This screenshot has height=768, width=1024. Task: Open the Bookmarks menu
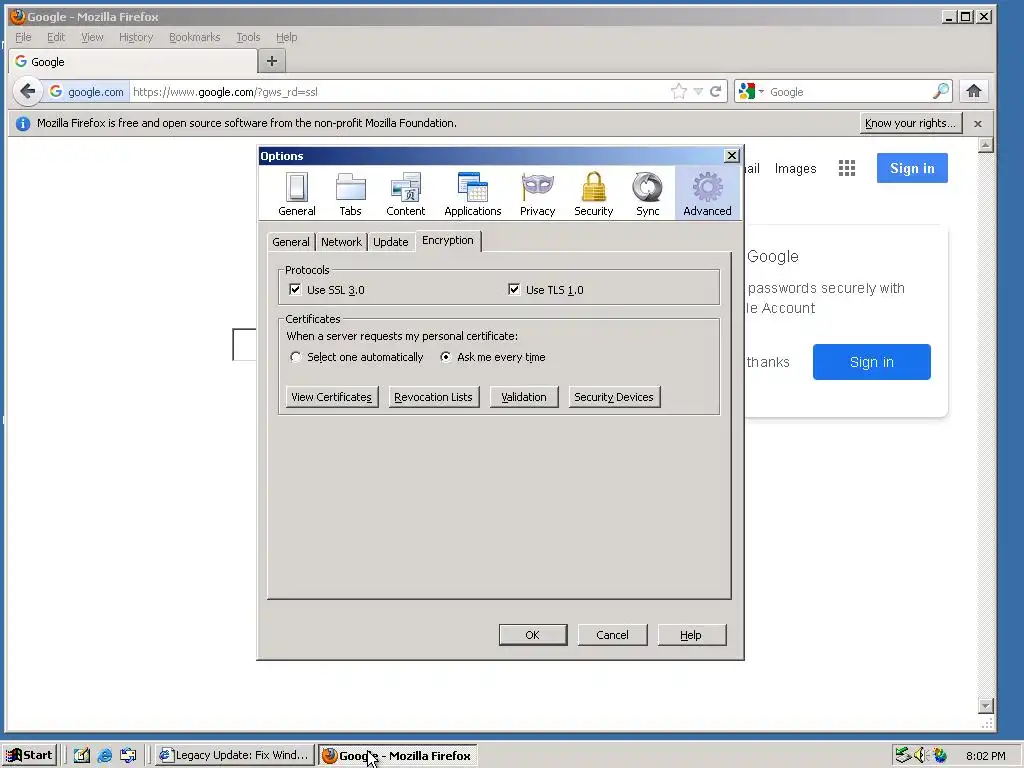click(x=195, y=37)
